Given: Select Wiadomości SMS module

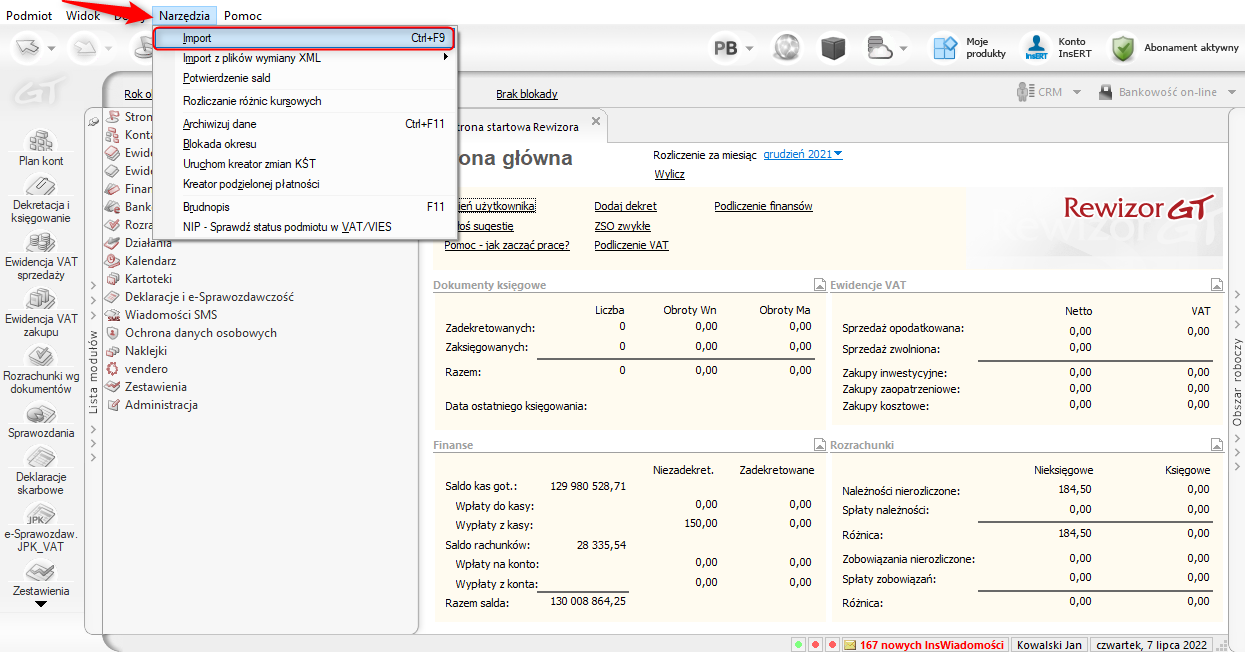Looking at the screenshot, I should (170, 315).
